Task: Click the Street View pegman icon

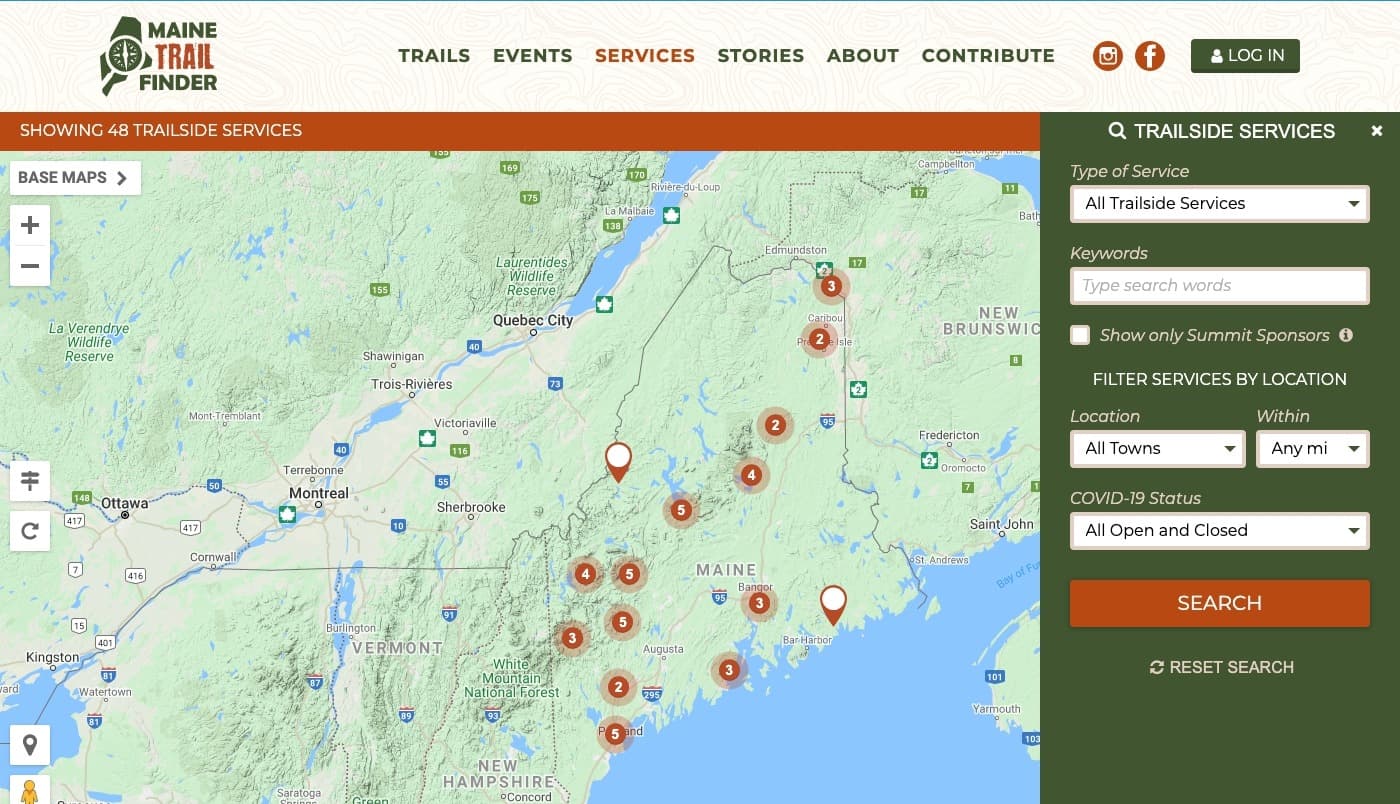Action: pos(30,790)
